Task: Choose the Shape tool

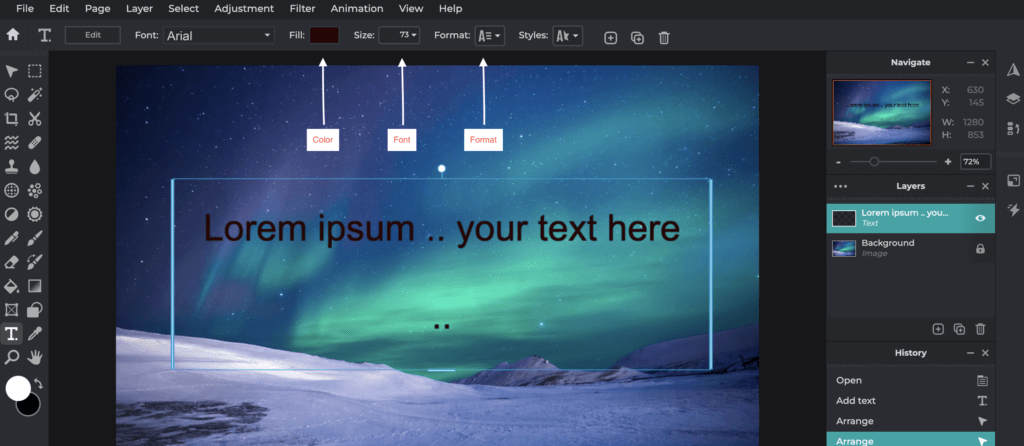Action: [35, 310]
